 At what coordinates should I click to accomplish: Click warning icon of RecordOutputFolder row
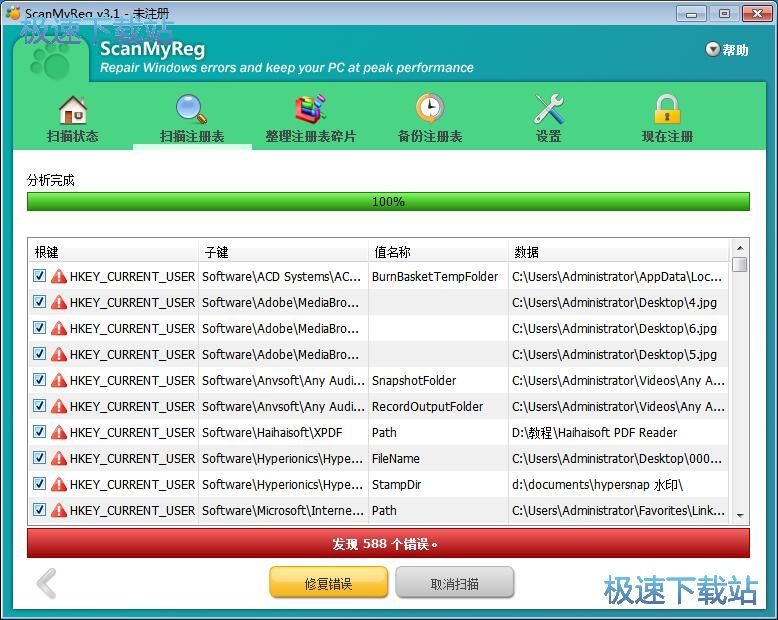59,406
